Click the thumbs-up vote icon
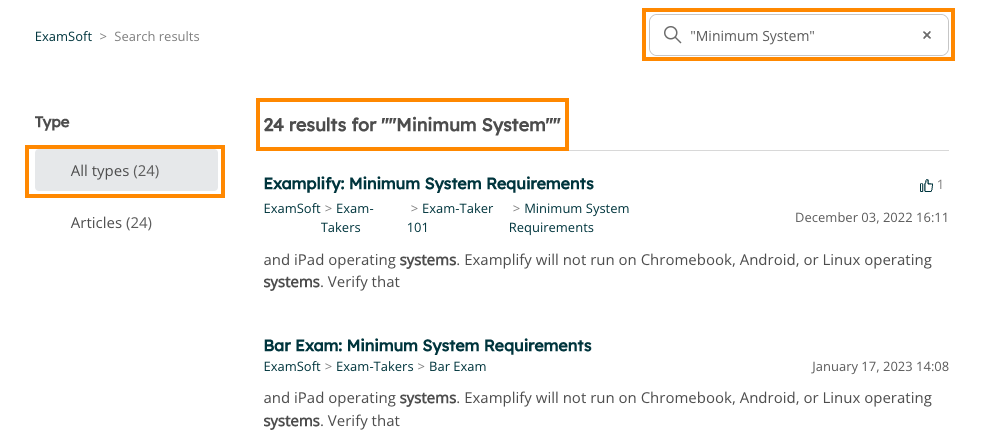This screenshot has height=444, width=983. [x=926, y=185]
